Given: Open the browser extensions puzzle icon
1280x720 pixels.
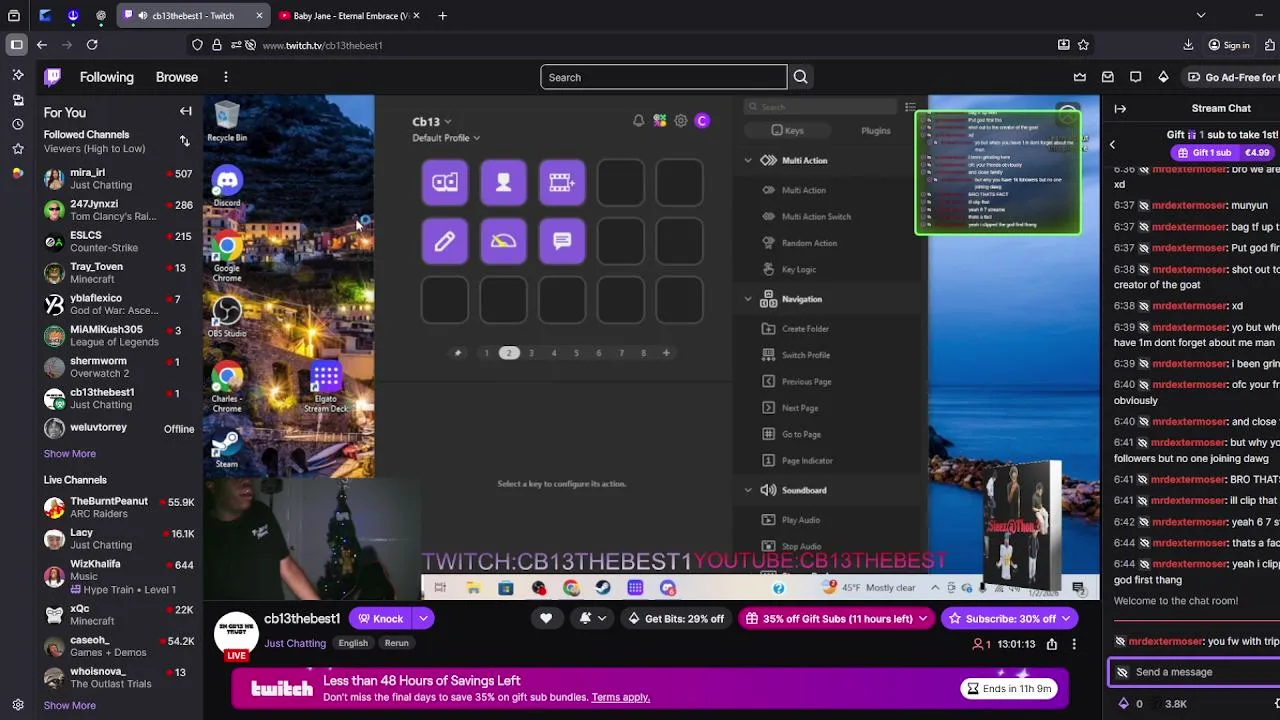Looking at the screenshot, I should click(x=1270, y=45).
